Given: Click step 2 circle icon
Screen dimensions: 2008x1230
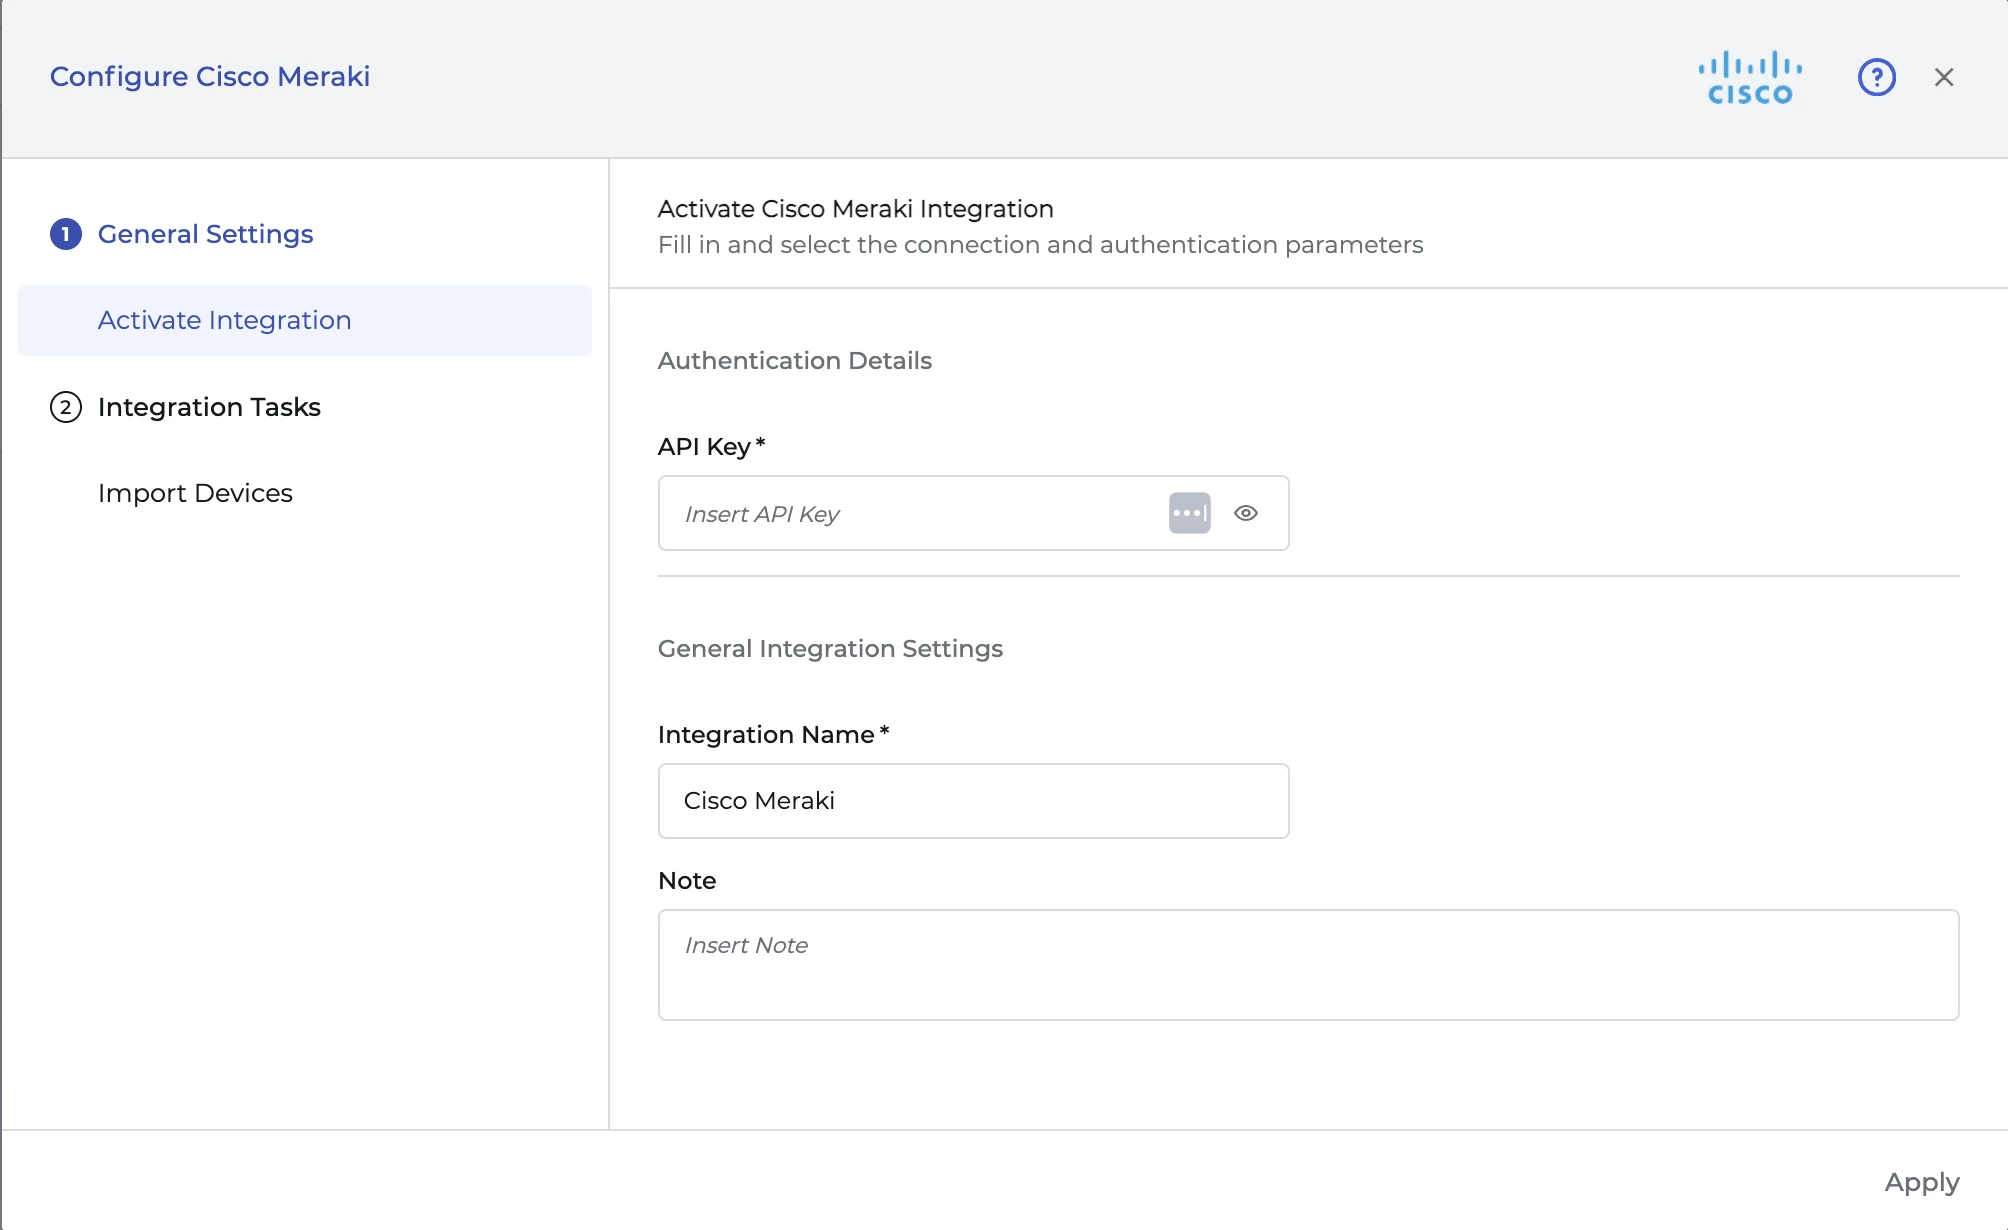Looking at the screenshot, I should (66, 407).
